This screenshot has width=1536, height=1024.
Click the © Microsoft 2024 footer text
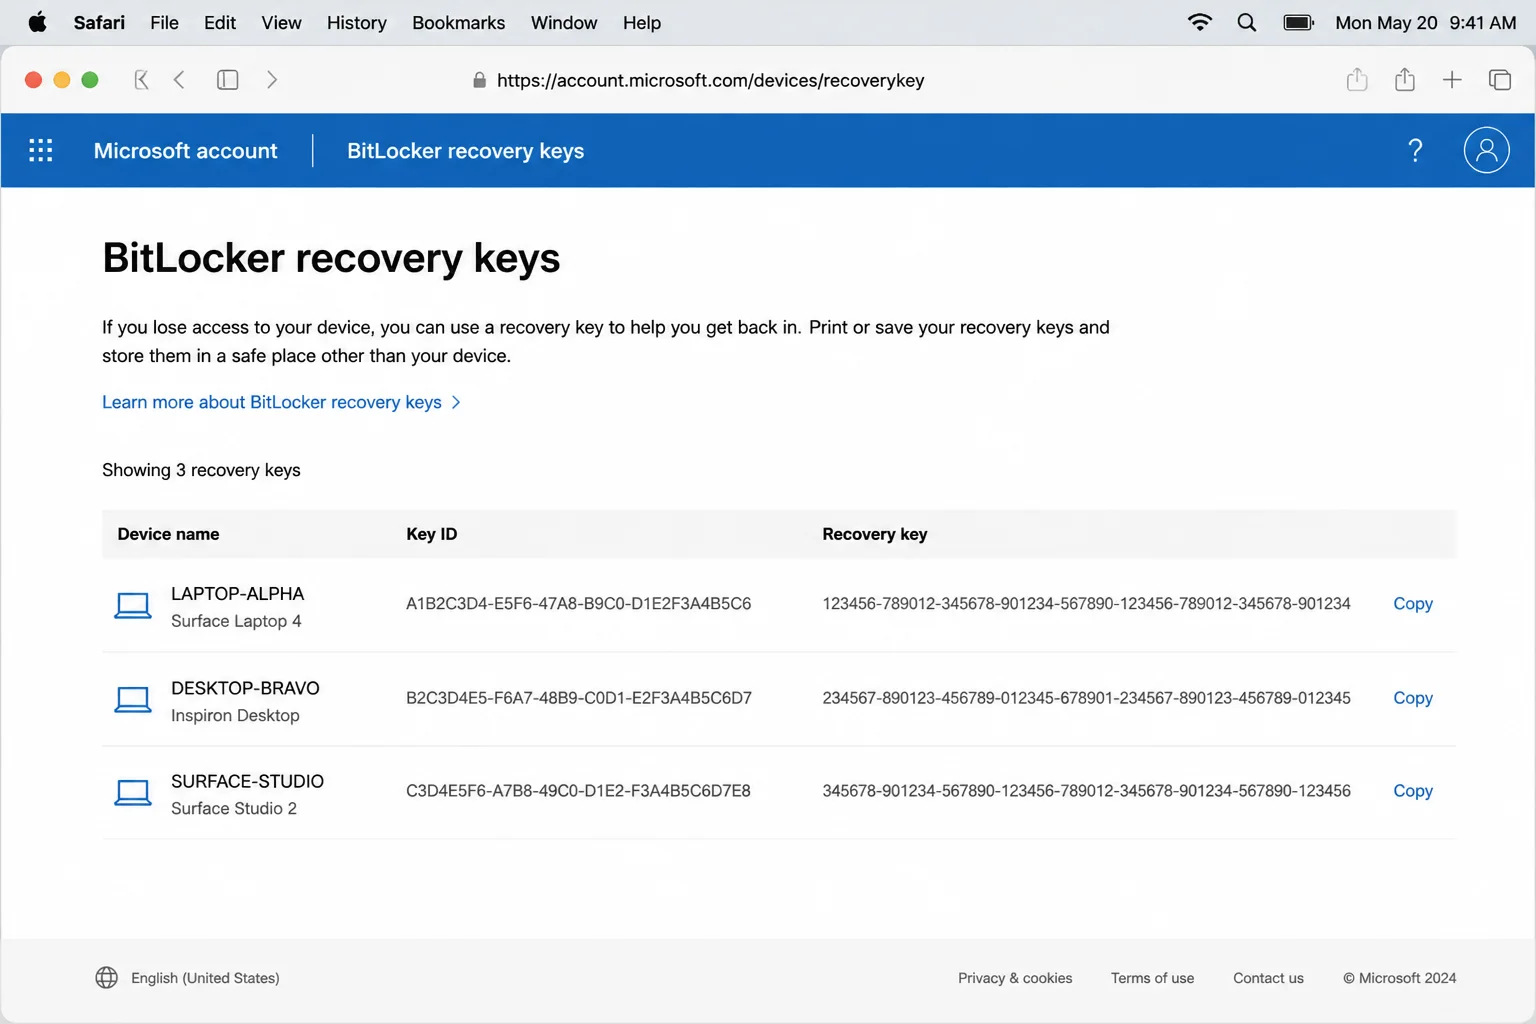1399,978
